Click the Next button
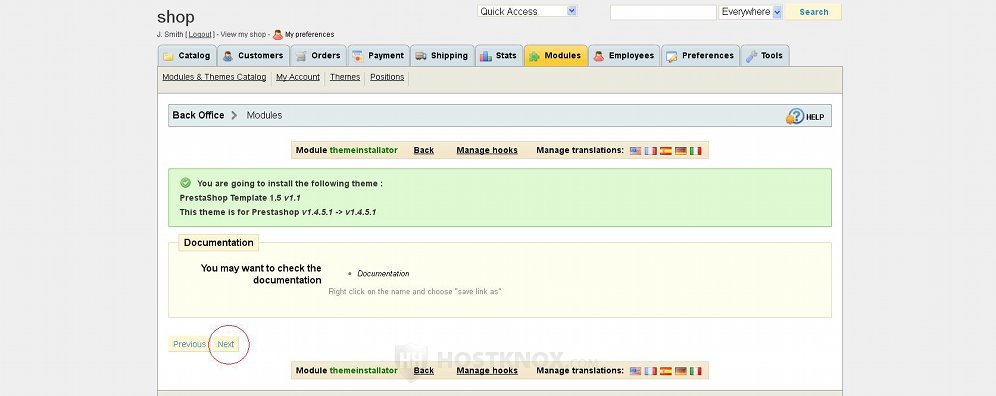Viewport: 996px width, 396px height. (225, 344)
